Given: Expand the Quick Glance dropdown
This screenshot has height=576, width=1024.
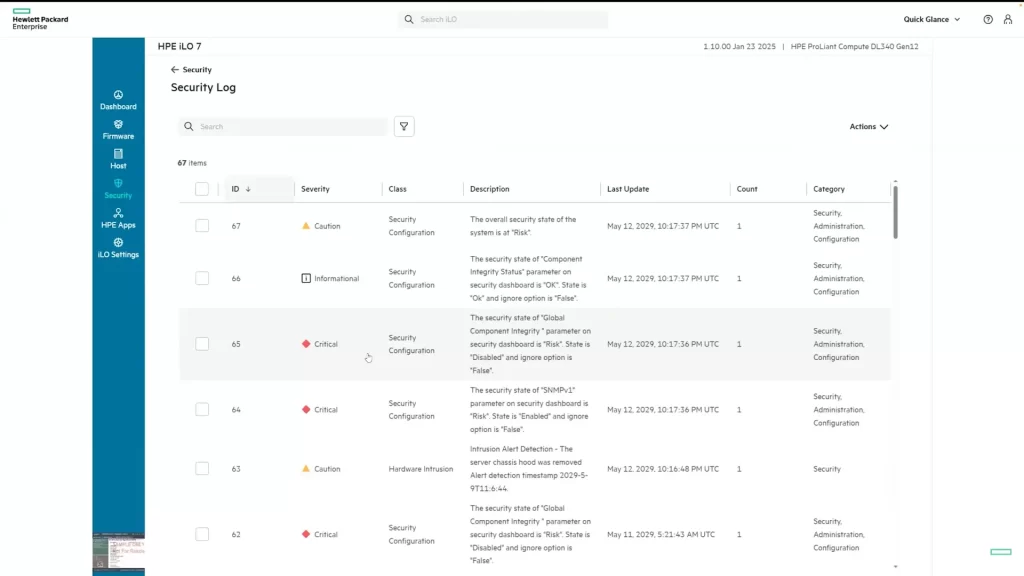Looking at the screenshot, I should tap(932, 20).
